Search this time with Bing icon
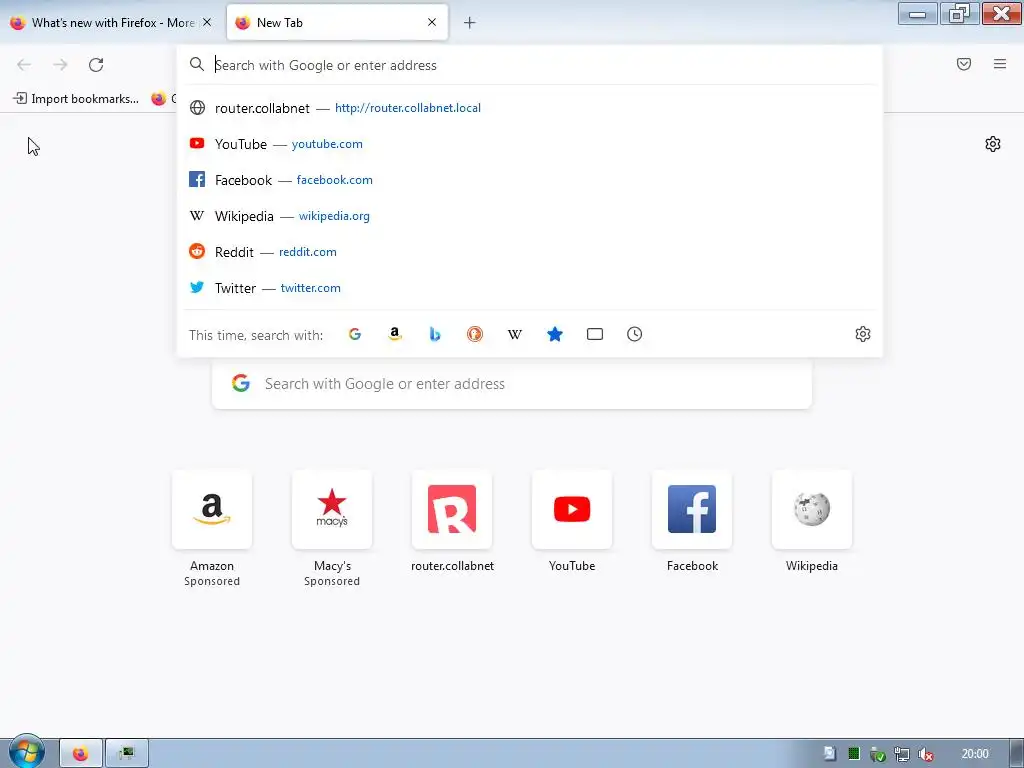 pyautogui.click(x=435, y=334)
